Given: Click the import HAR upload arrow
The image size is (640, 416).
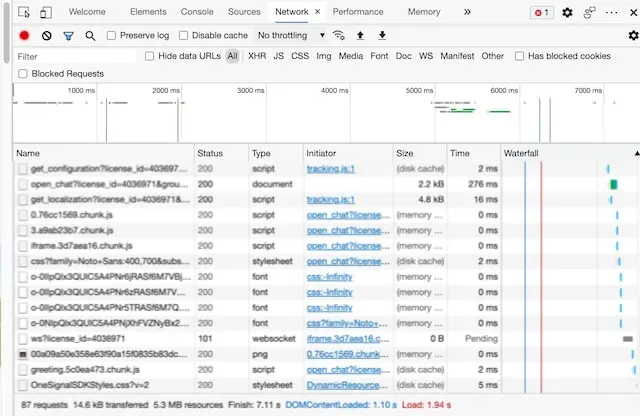Looking at the screenshot, I should (x=360, y=35).
